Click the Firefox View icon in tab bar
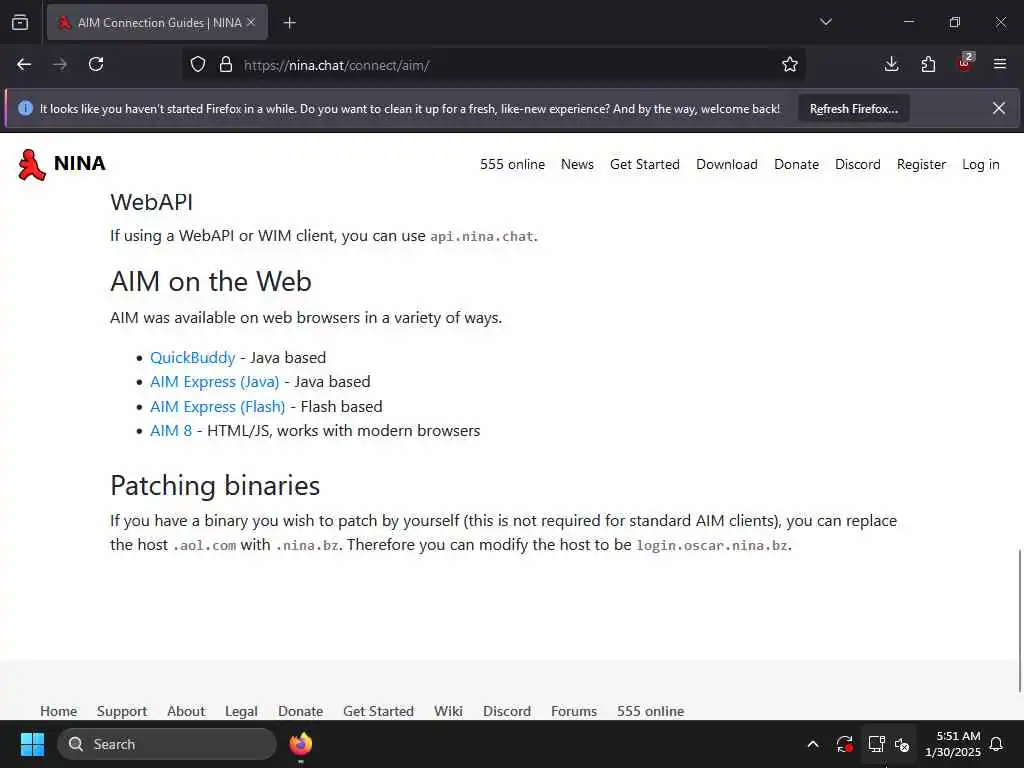Image resolution: width=1024 pixels, height=768 pixels. (x=20, y=23)
